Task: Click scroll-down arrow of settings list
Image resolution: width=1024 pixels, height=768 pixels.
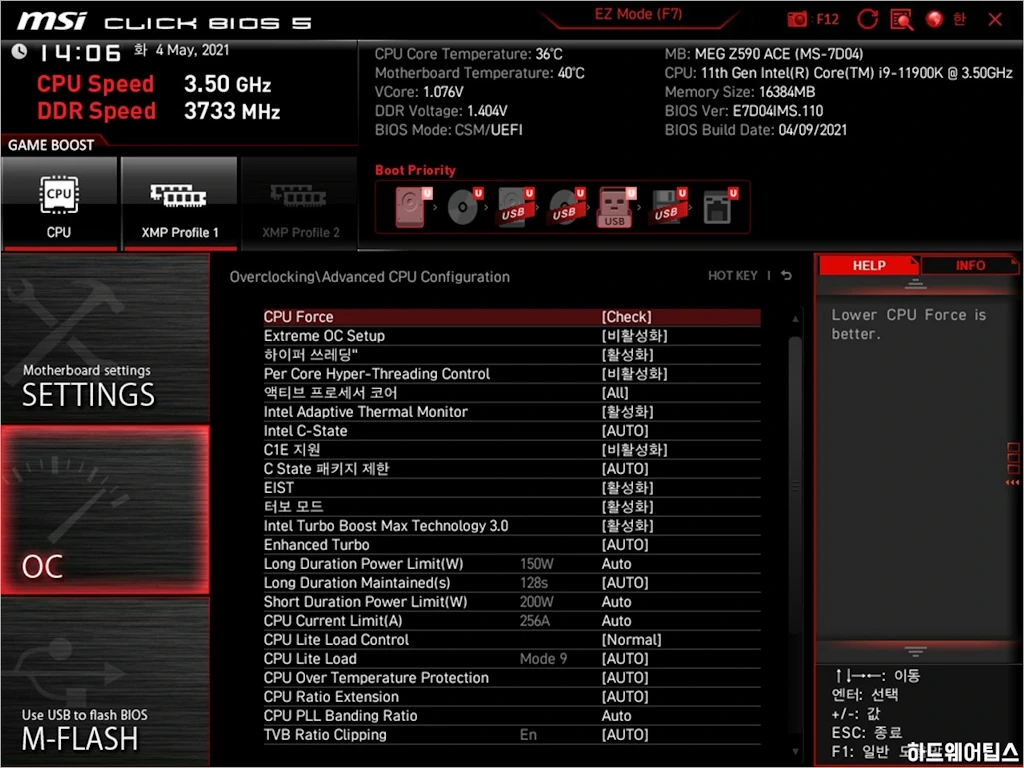Action: [795, 752]
